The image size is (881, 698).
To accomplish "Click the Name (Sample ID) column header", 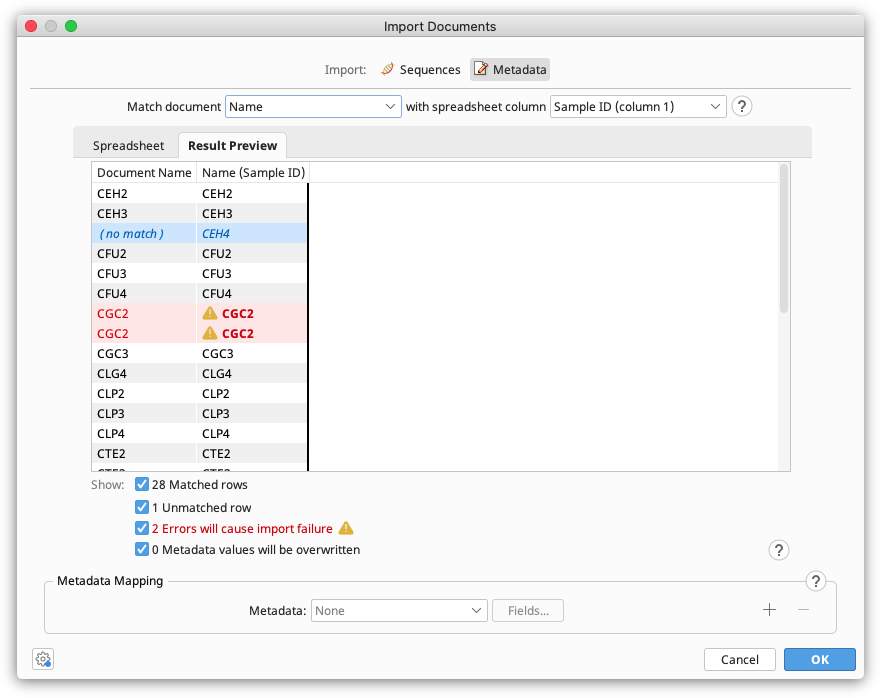I will coord(253,173).
